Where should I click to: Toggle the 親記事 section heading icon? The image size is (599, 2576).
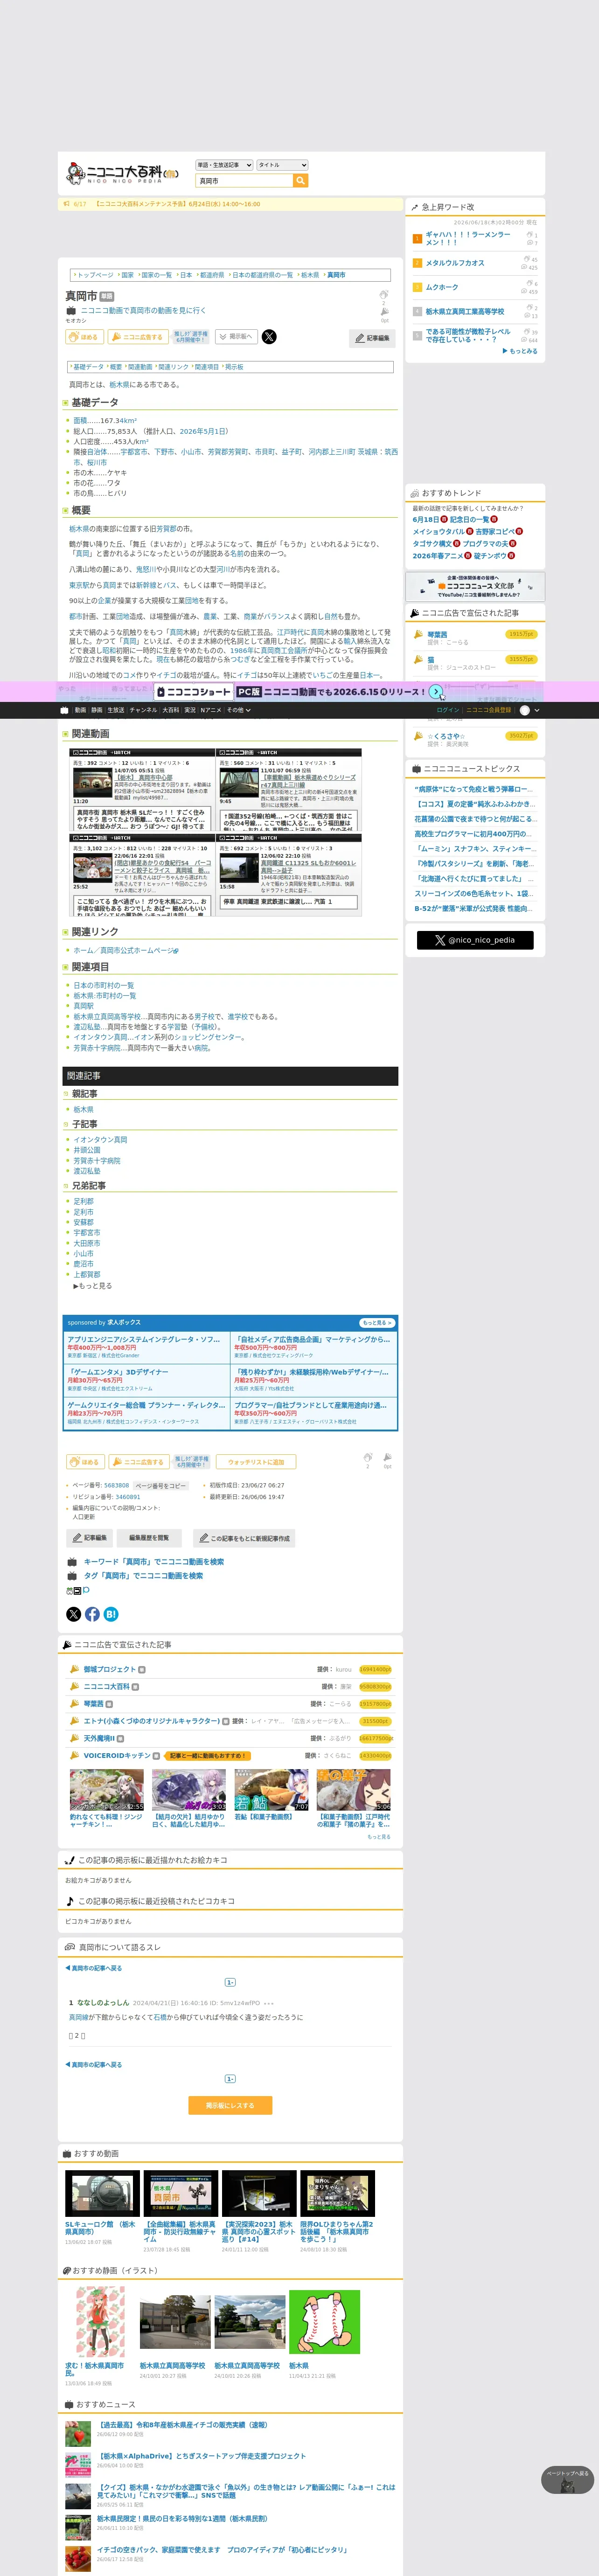(65, 1094)
